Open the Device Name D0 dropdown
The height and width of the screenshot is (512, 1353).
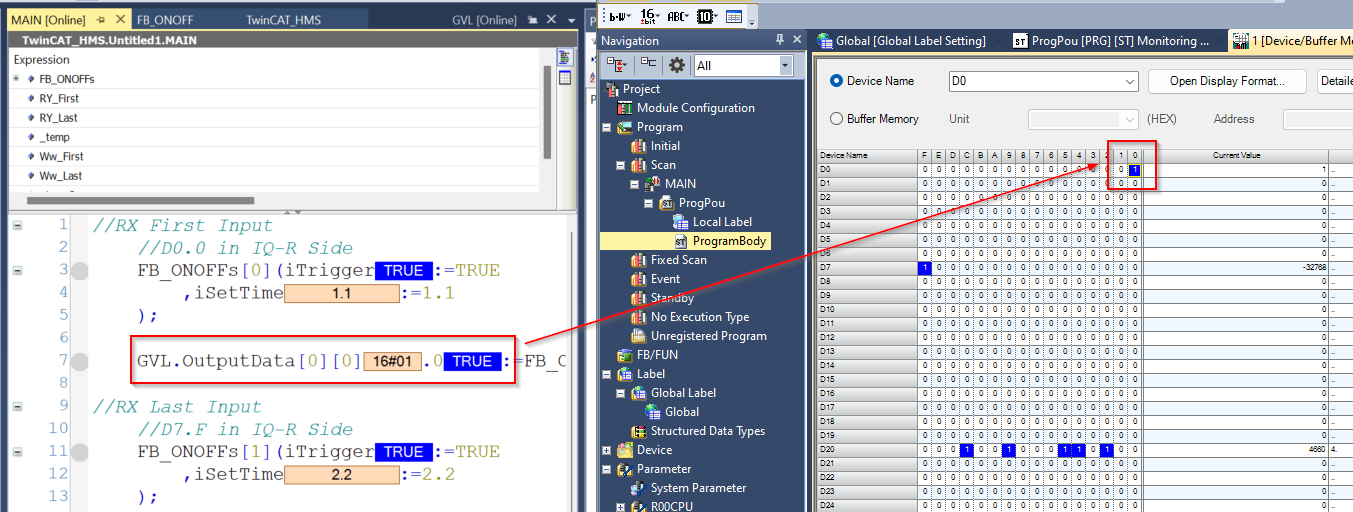1130,81
